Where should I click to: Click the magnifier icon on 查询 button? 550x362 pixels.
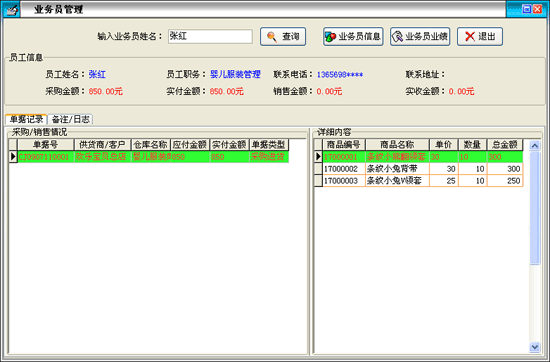271,36
